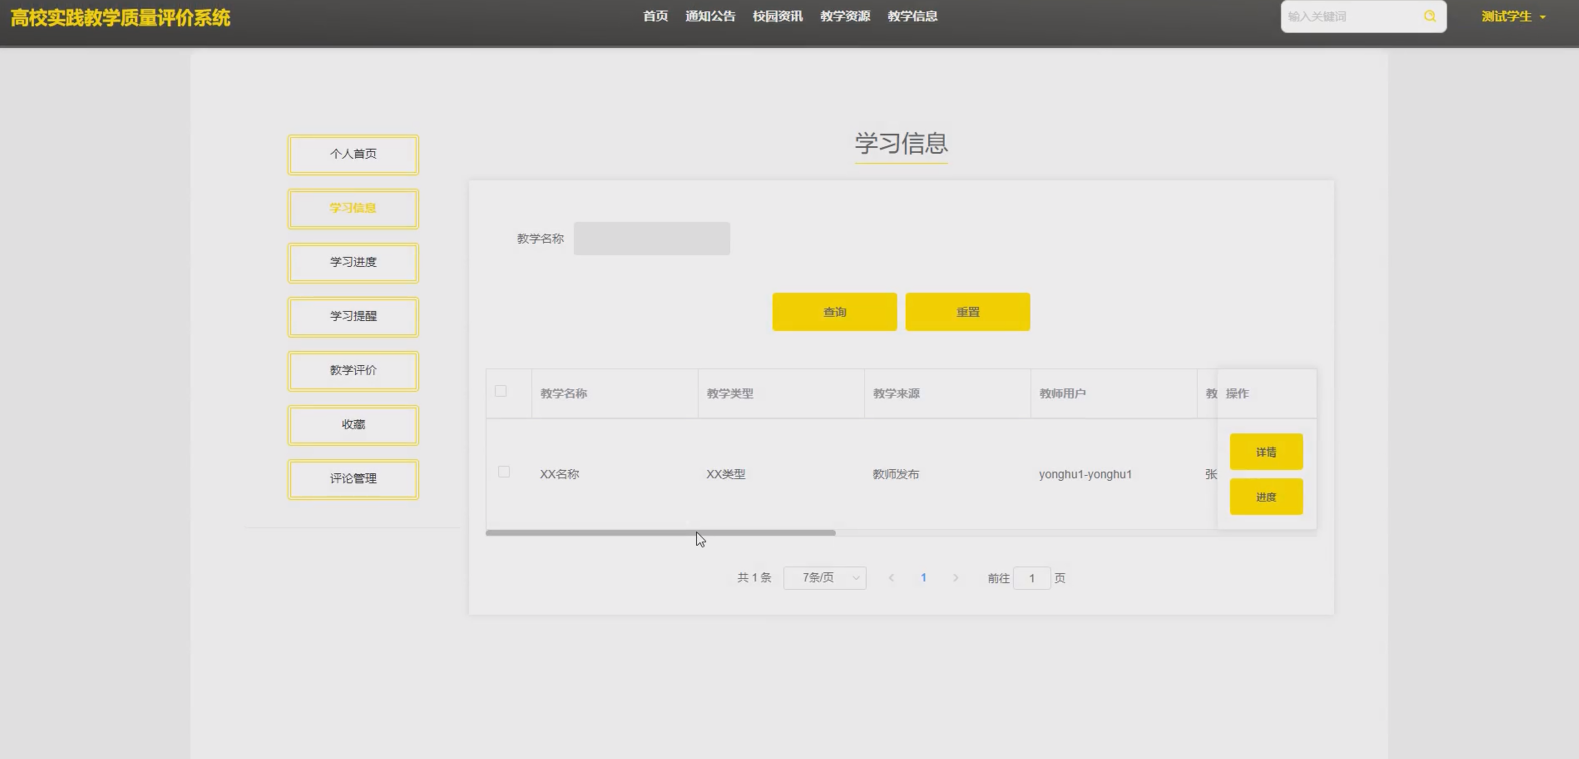Click 详情 button for XX名称 row
Screen dimensions: 1579x759
point(1266,452)
